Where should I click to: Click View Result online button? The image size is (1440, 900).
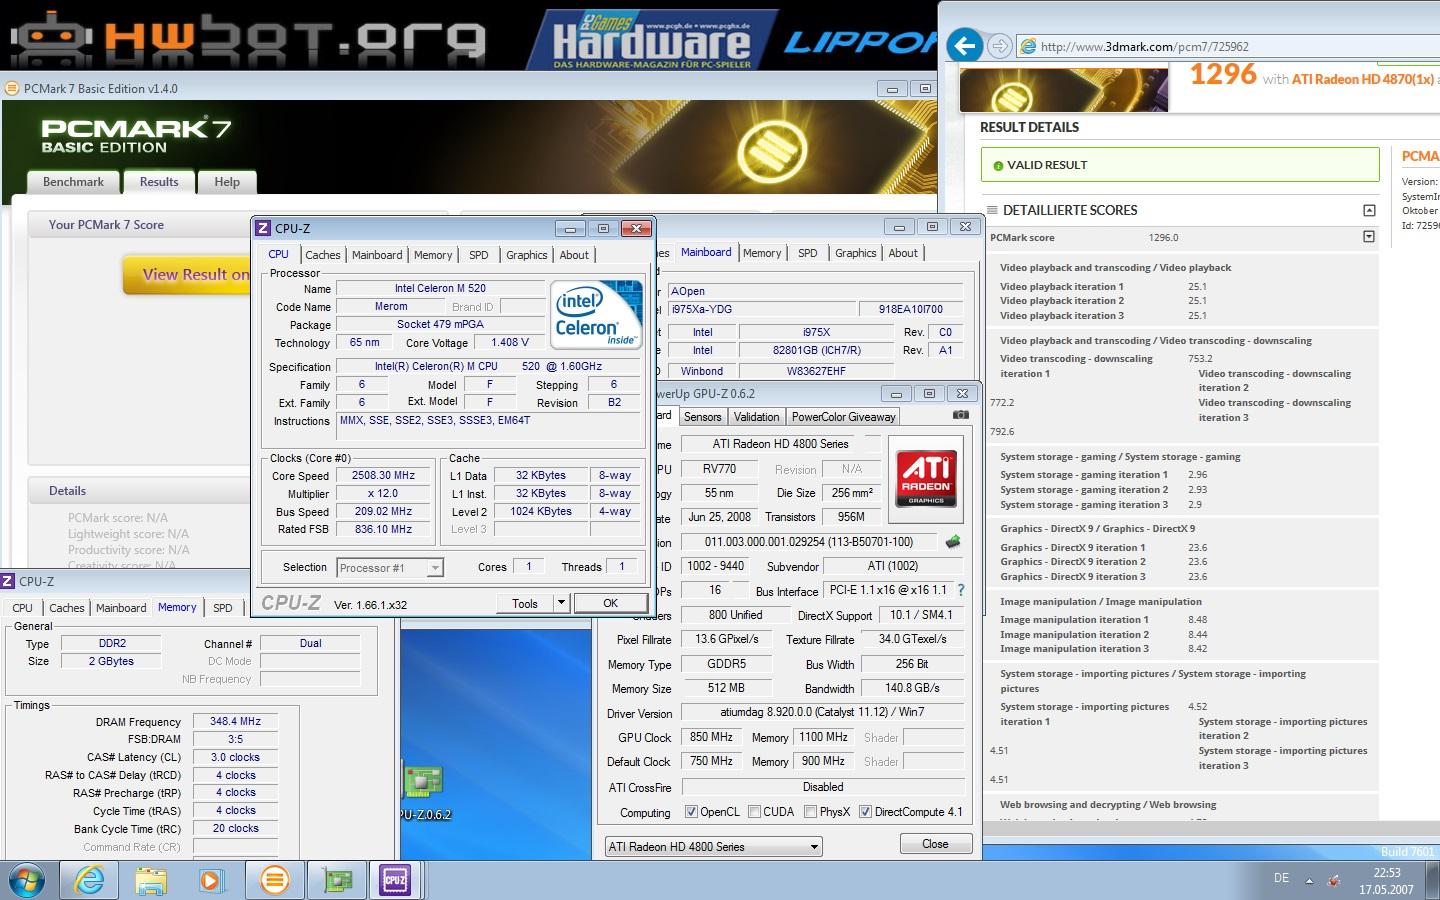187,275
